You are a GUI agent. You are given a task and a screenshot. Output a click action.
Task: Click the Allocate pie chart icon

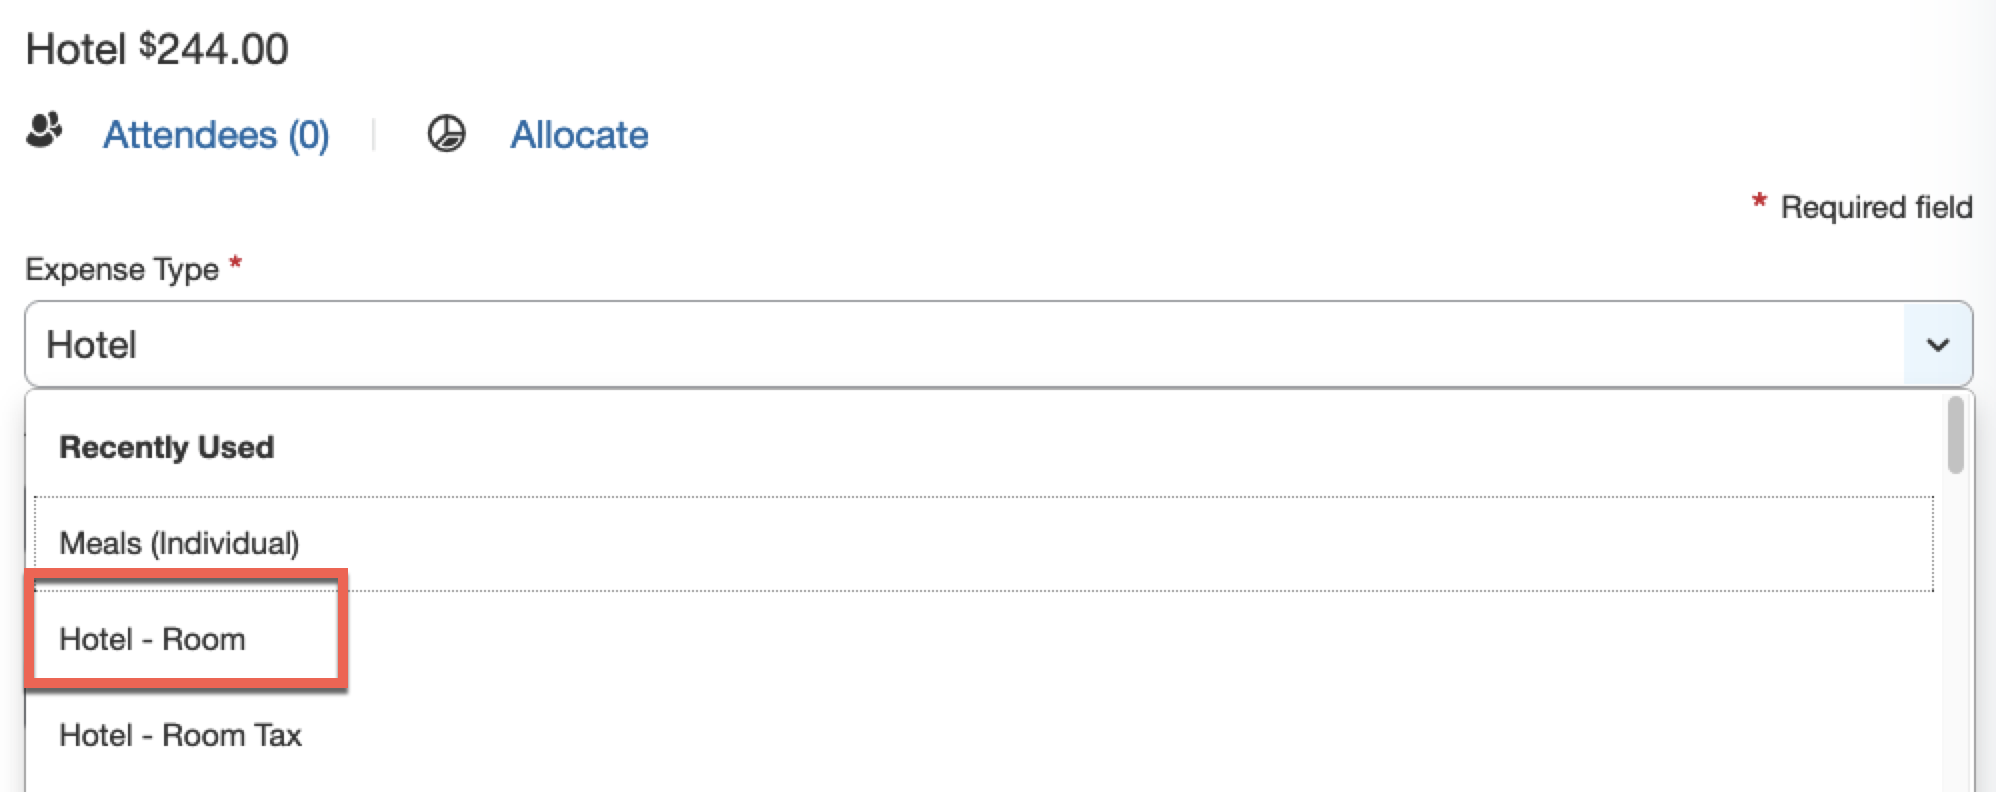(447, 131)
